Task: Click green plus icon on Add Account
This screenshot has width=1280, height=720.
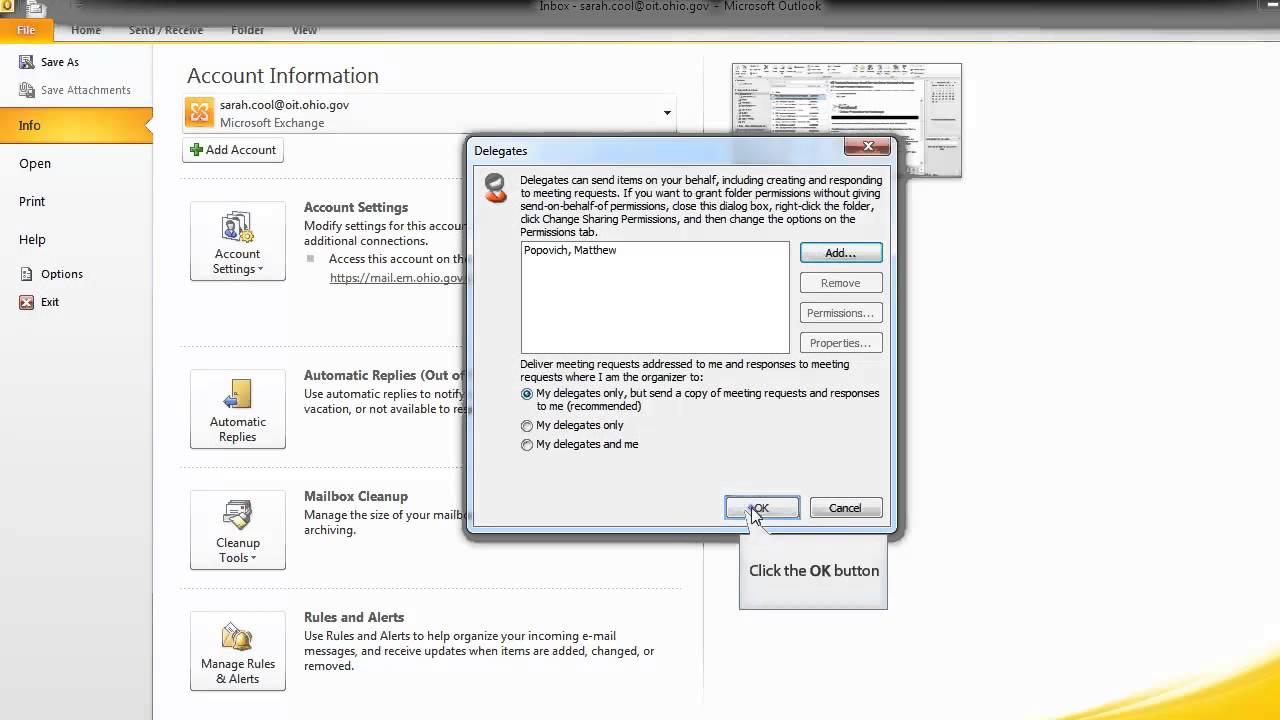Action: click(196, 150)
